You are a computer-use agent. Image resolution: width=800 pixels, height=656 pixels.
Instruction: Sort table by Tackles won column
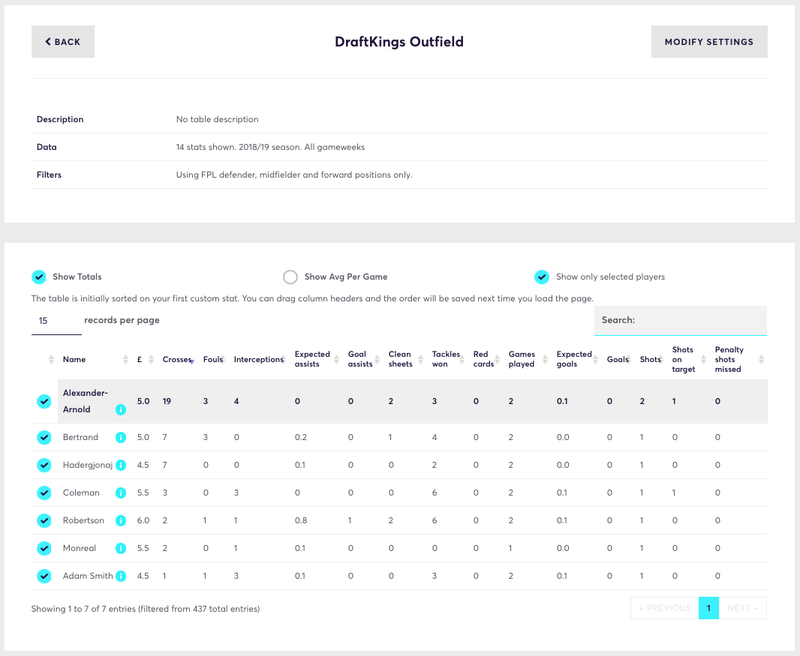point(445,359)
